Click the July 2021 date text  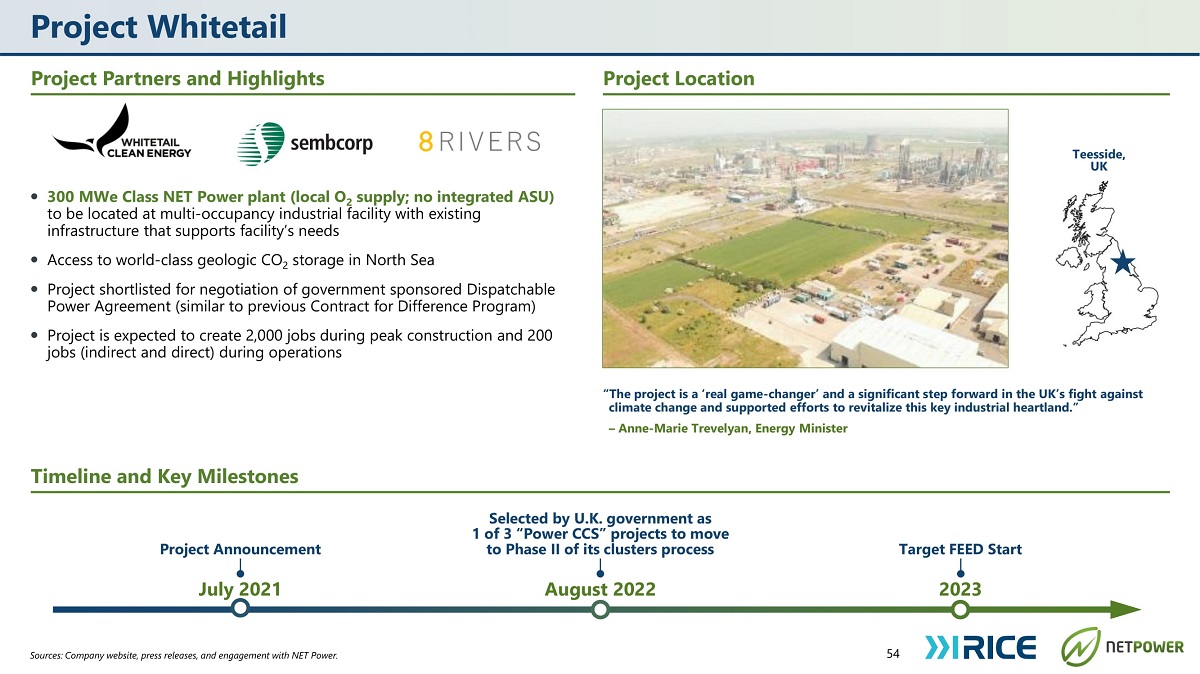(x=240, y=589)
